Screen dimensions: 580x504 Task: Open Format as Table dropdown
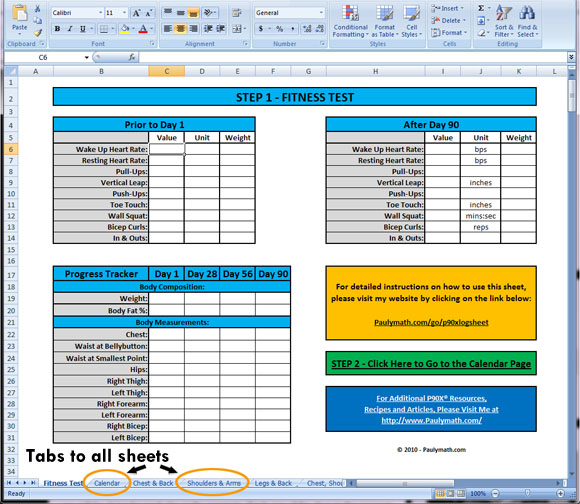(x=385, y=21)
